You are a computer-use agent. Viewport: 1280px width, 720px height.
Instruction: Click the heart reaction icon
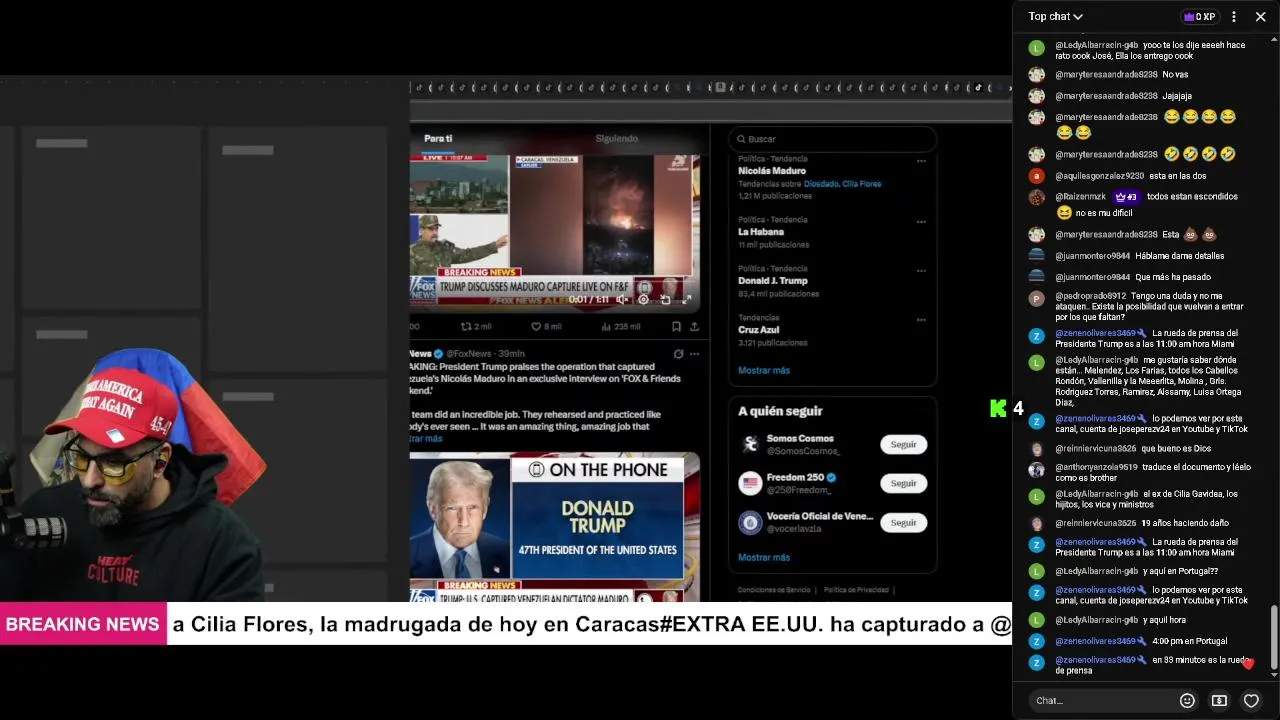(1251, 700)
